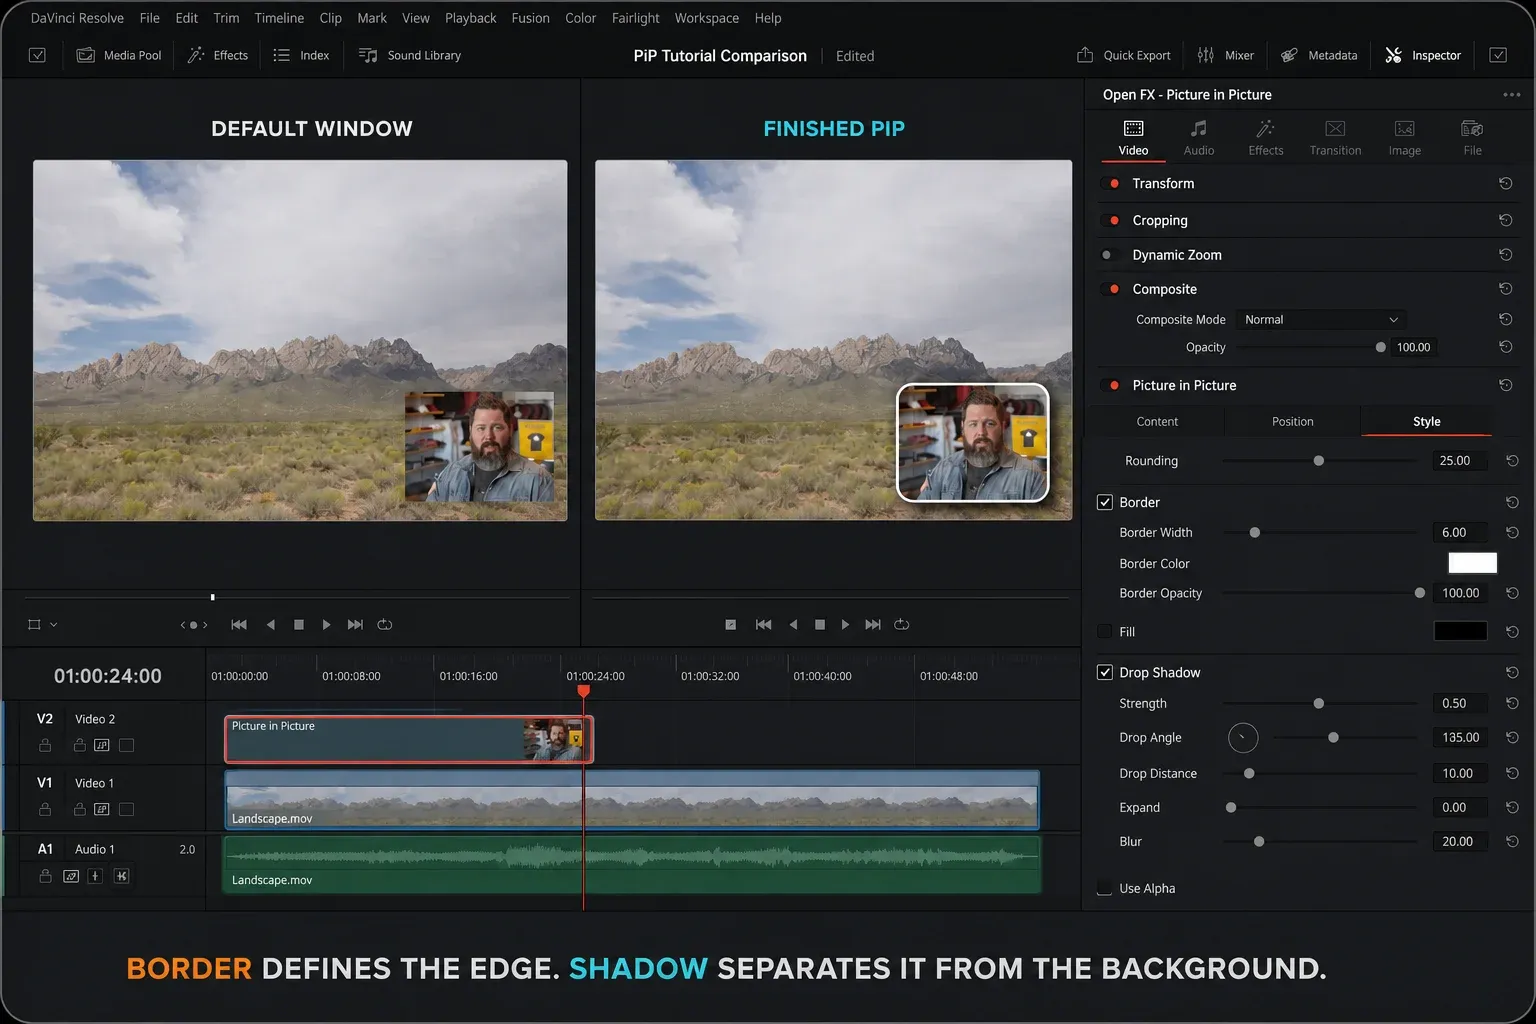Image resolution: width=1536 pixels, height=1024 pixels.
Task: Open the Media Pool panel
Action: (119, 55)
